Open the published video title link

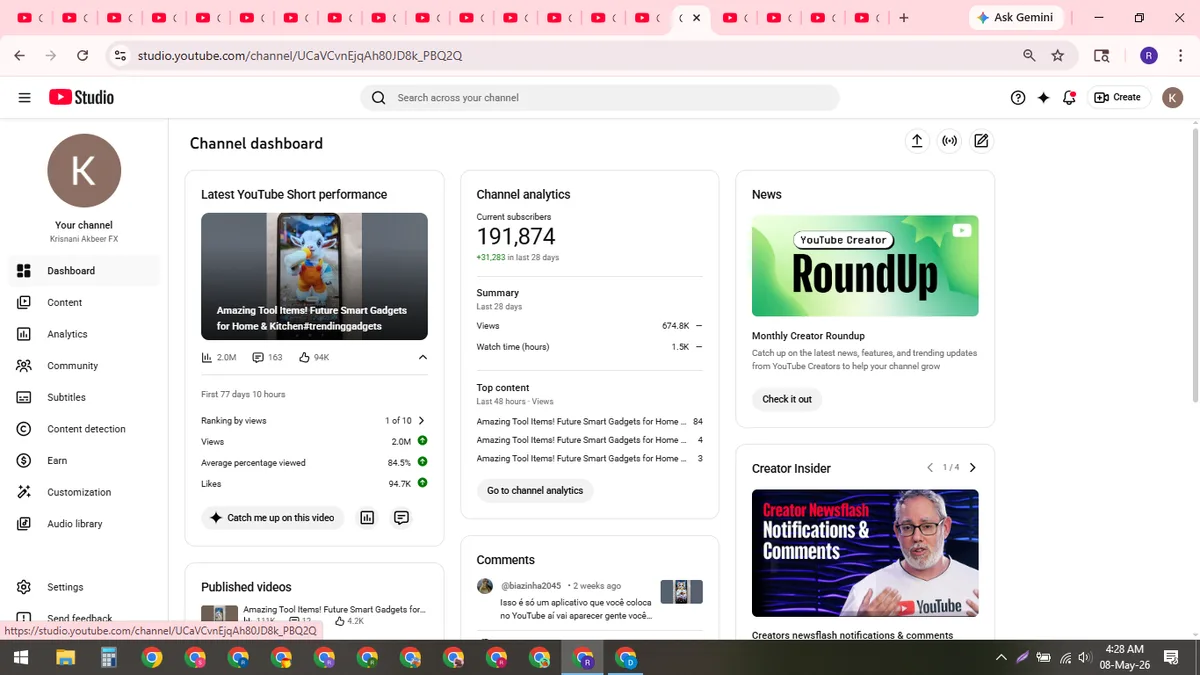334,609
